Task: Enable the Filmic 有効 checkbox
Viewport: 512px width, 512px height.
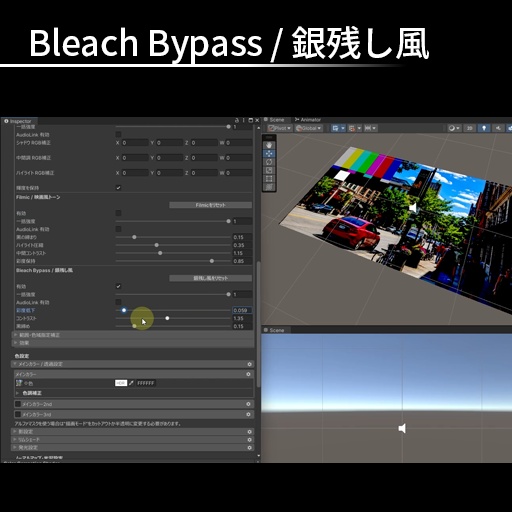Action: click(118, 213)
